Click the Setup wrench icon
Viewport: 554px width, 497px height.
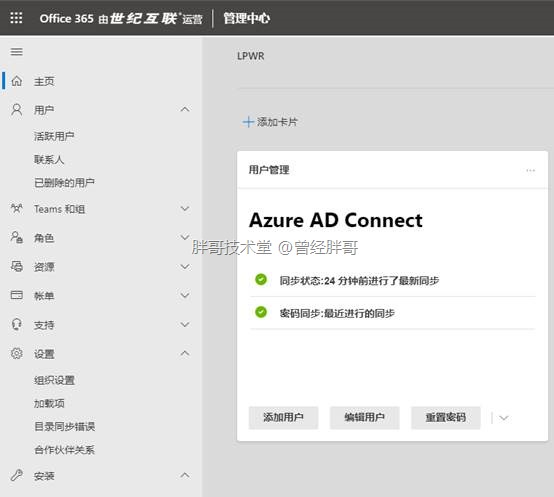click(x=17, y=475)
